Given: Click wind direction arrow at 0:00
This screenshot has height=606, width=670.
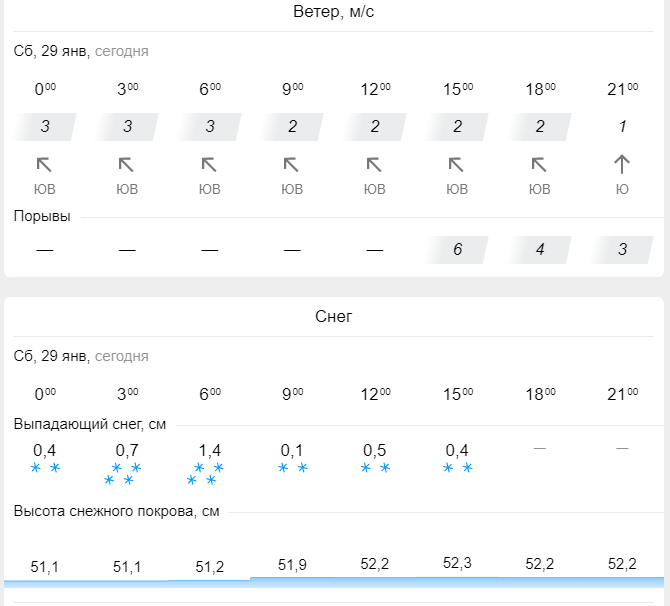Looking at the screenshot, I should [44, 165].
